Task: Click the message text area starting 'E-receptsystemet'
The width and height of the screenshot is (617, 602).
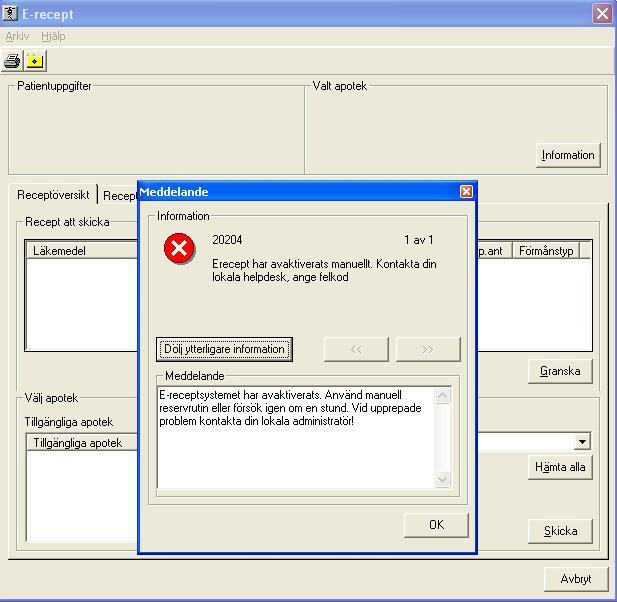Action: [x=296, y=438]
